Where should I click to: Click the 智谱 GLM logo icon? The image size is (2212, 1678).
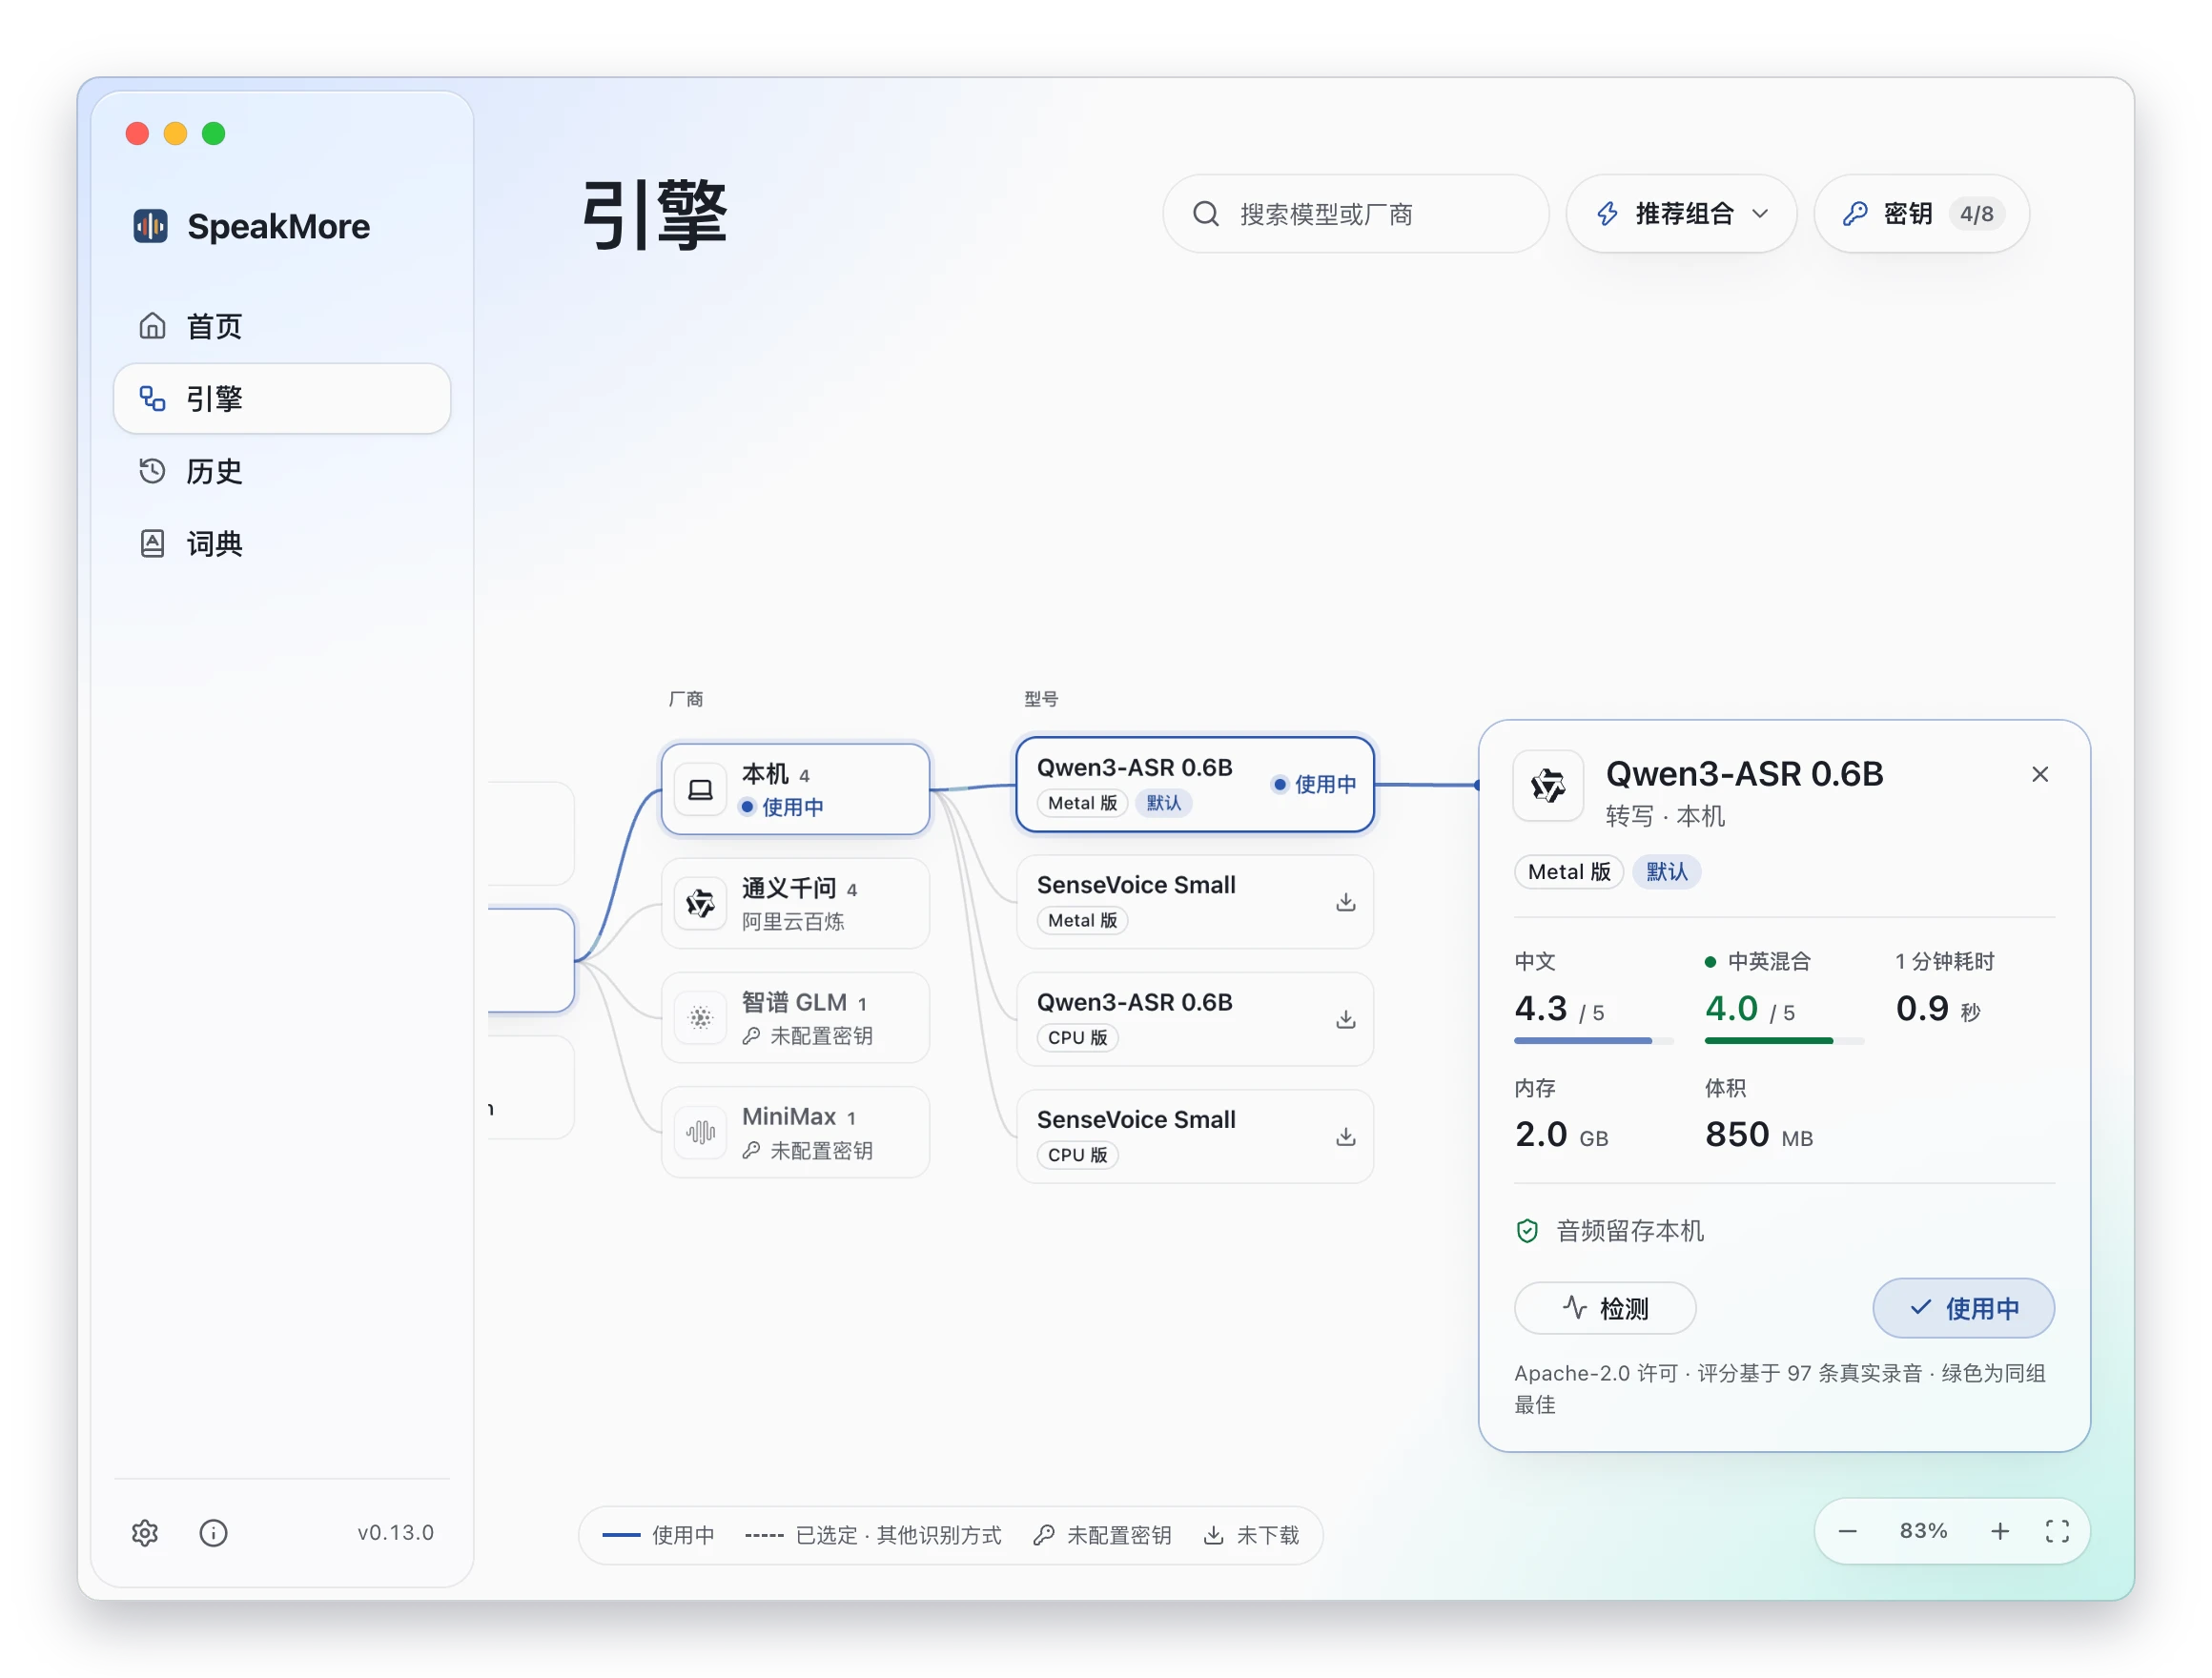[700, 1017]
